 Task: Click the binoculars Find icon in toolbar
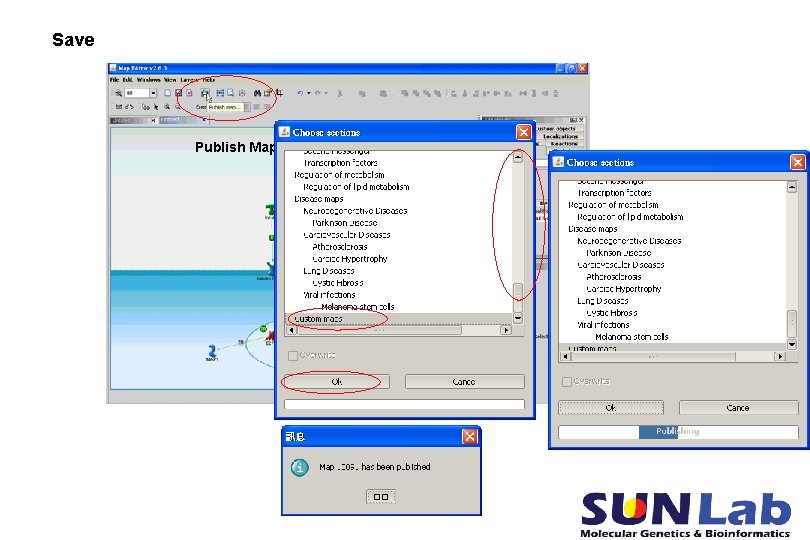coord(257,93)
